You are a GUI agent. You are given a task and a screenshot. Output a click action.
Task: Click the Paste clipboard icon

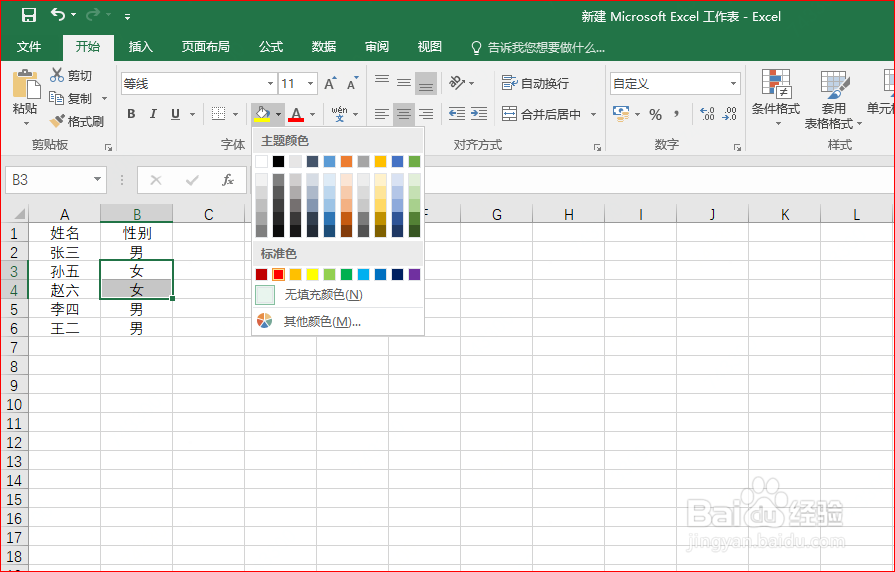pyautogui.click(x=25, y=84)
